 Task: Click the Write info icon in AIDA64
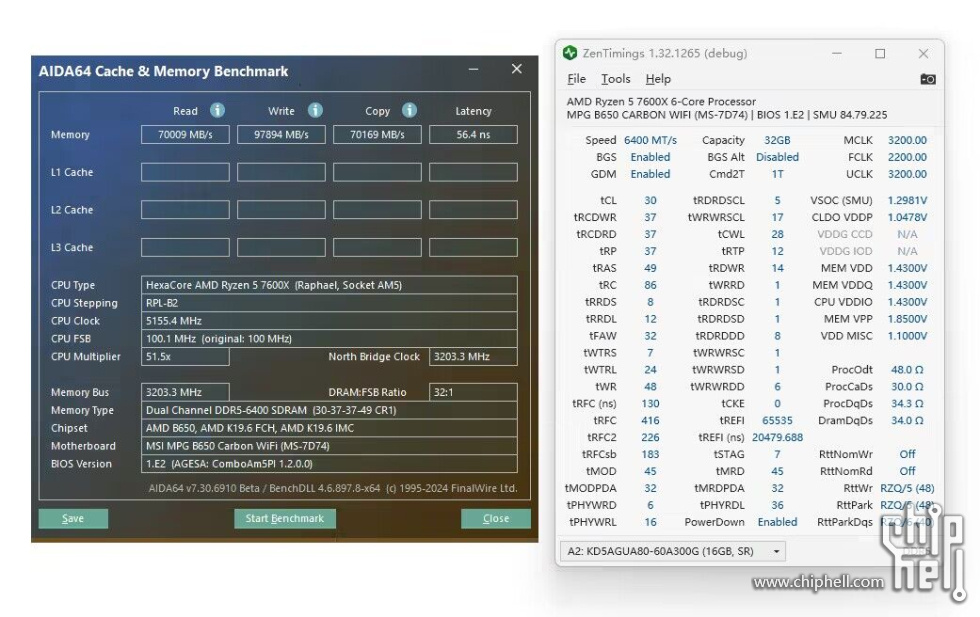[316, 110]
